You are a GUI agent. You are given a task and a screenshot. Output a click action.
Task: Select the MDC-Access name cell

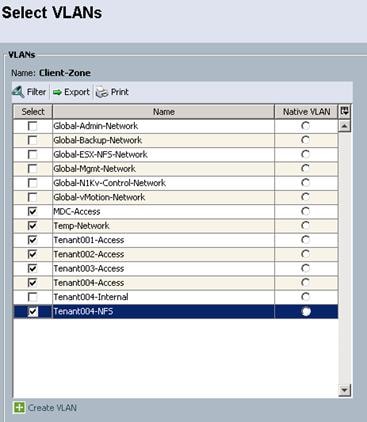point(163,212)
